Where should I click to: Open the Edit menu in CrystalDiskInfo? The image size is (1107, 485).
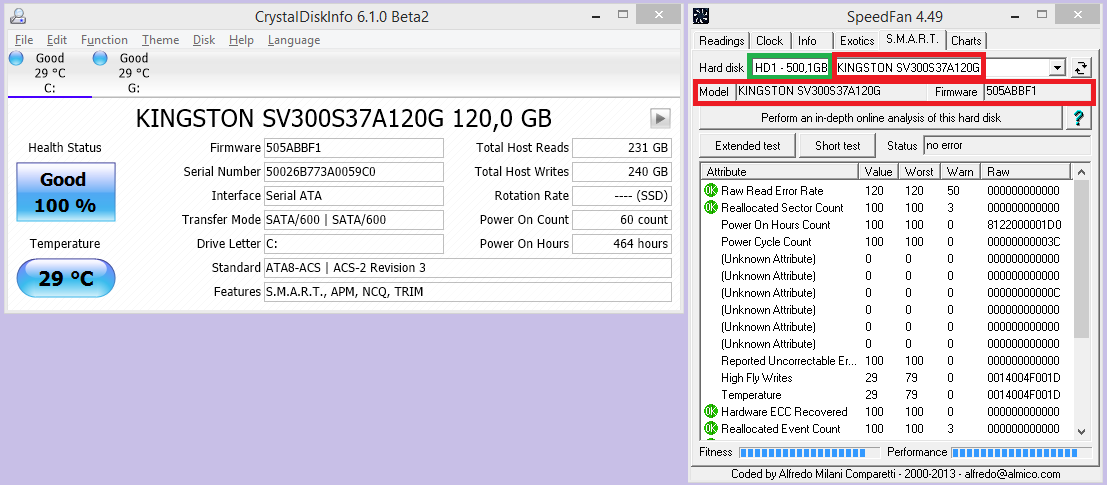pos(57,40)
